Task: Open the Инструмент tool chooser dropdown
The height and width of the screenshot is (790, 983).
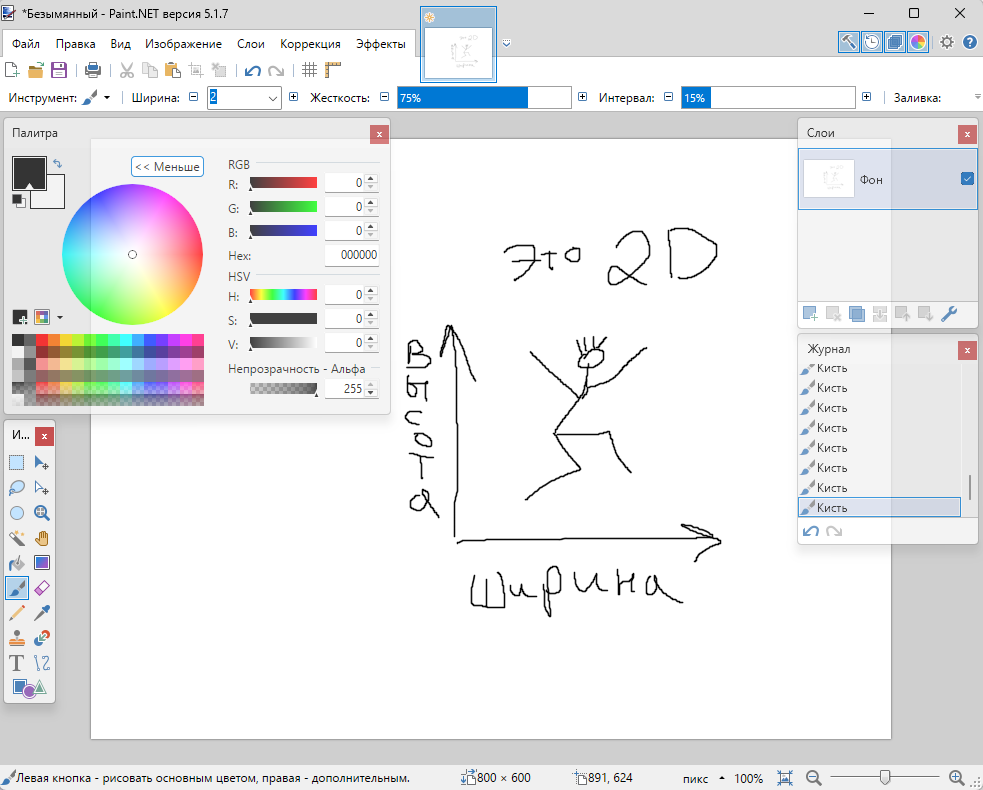Action: (x=107, y=98)
